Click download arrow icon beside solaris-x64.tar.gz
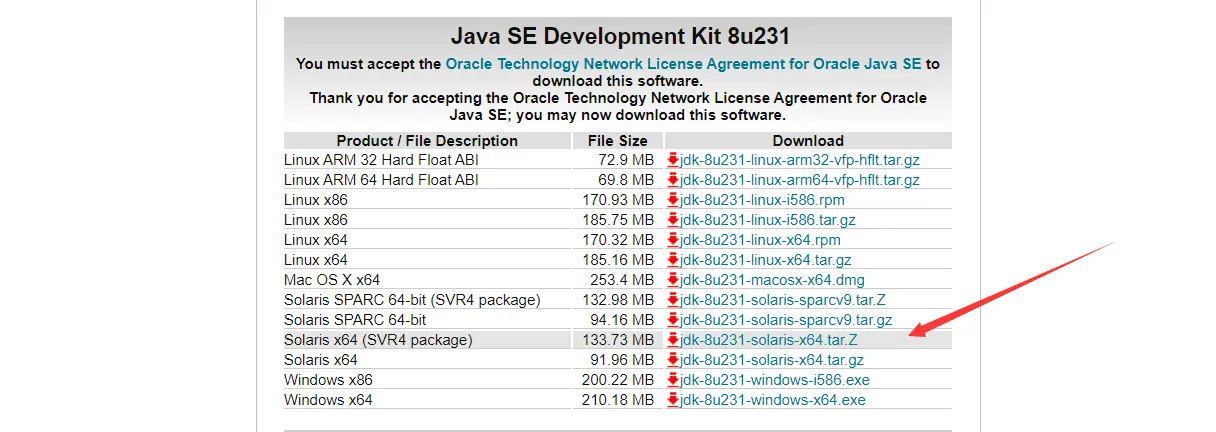The width and height of the screenshot is (1216, 432). pos(673,360)
